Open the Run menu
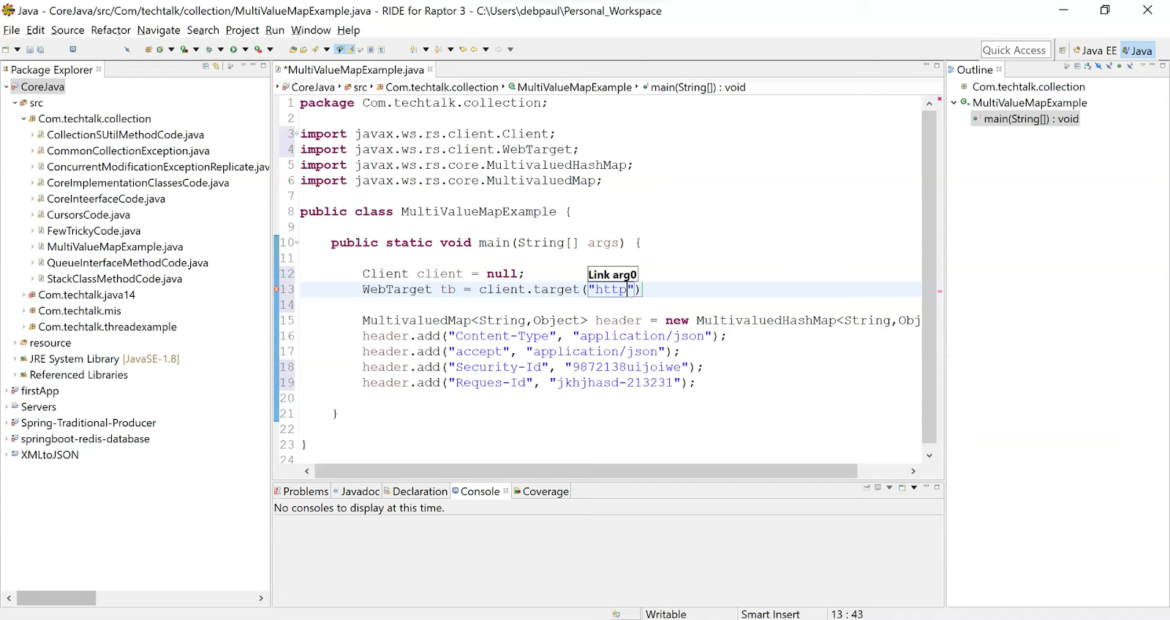1170x620 pixels. point(275,30)
